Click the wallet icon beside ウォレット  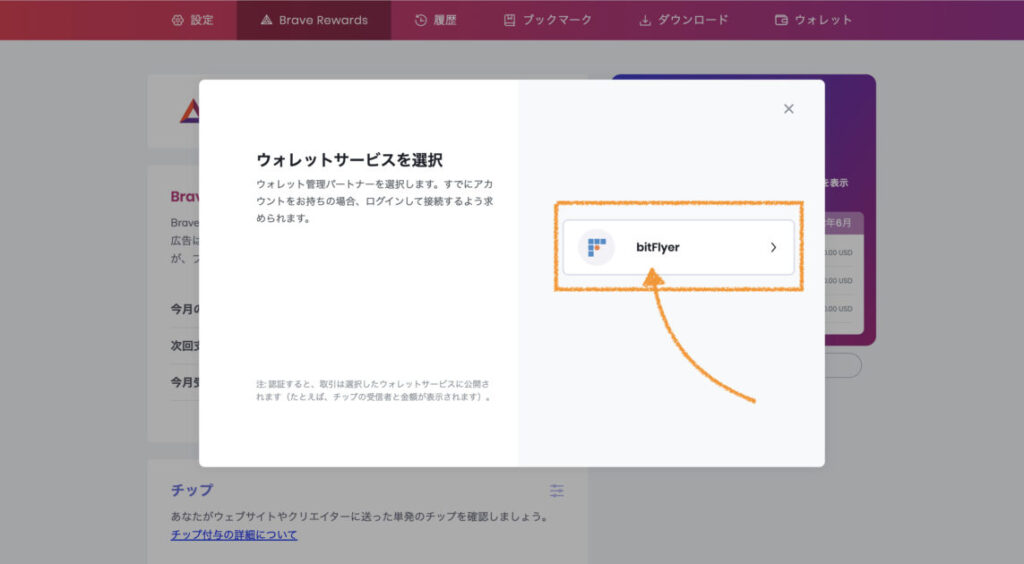click(781, 20)
